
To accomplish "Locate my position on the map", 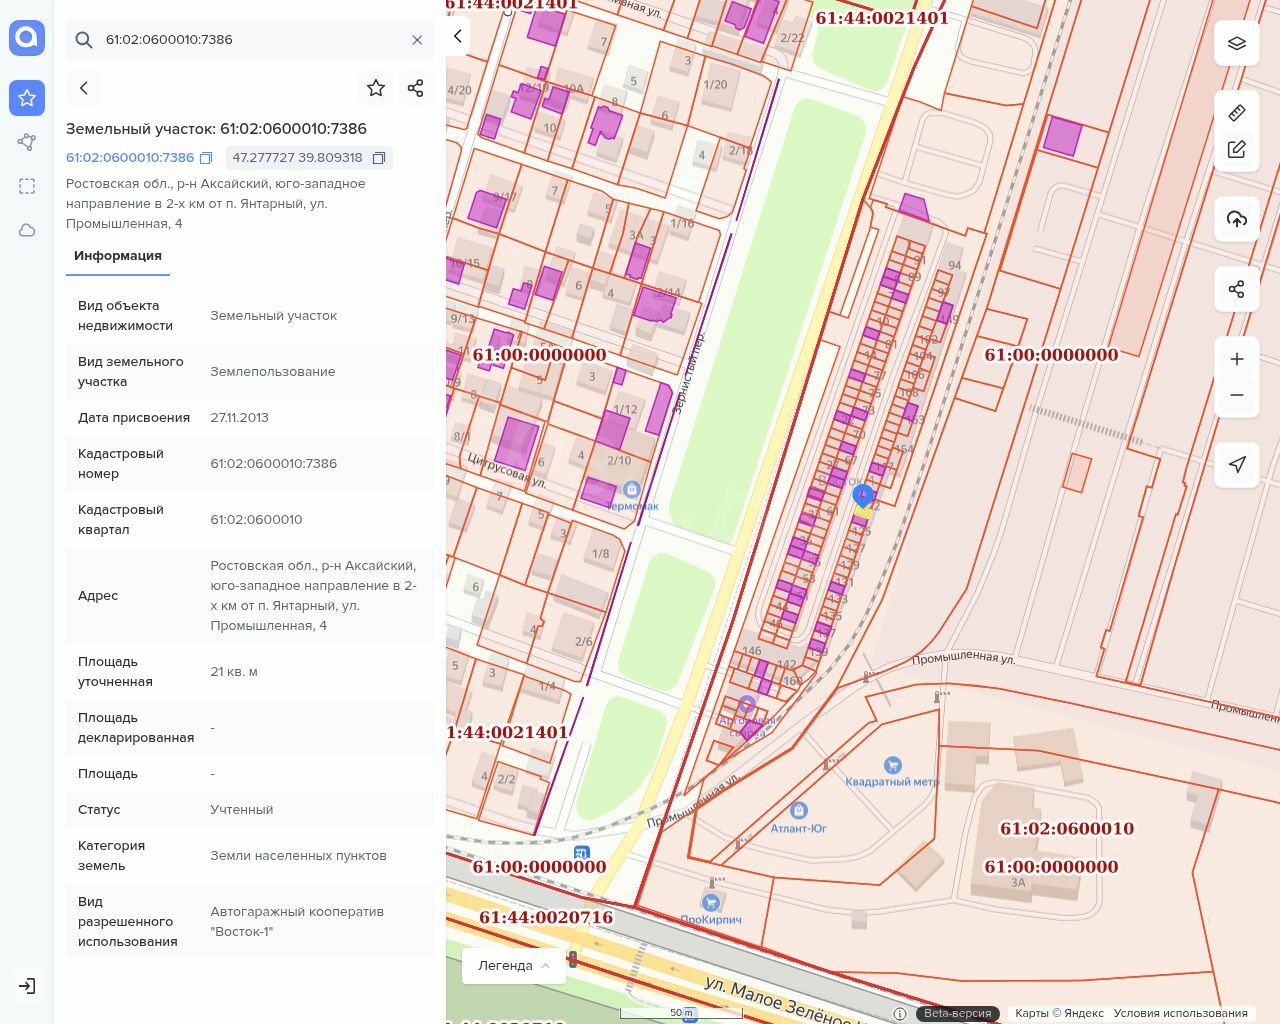I will [x=1236, y=464].
